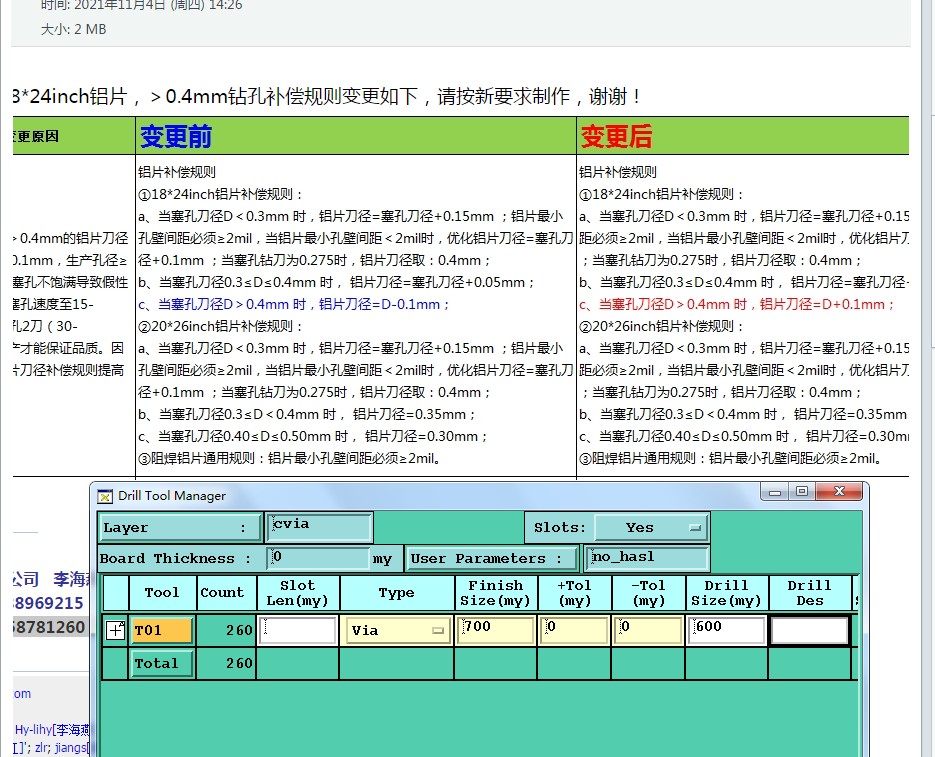Click the red 变更后 header in email
The width and height of the screenshot is (935, 757).
616,137
